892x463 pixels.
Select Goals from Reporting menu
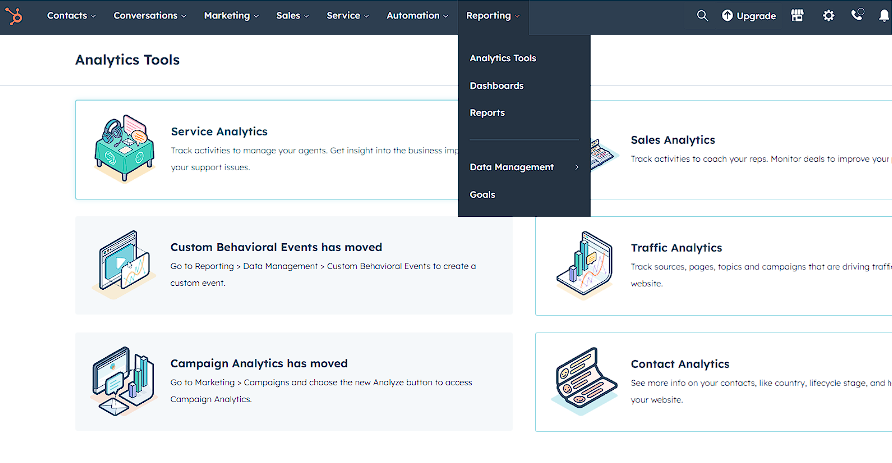pos(482,195)
